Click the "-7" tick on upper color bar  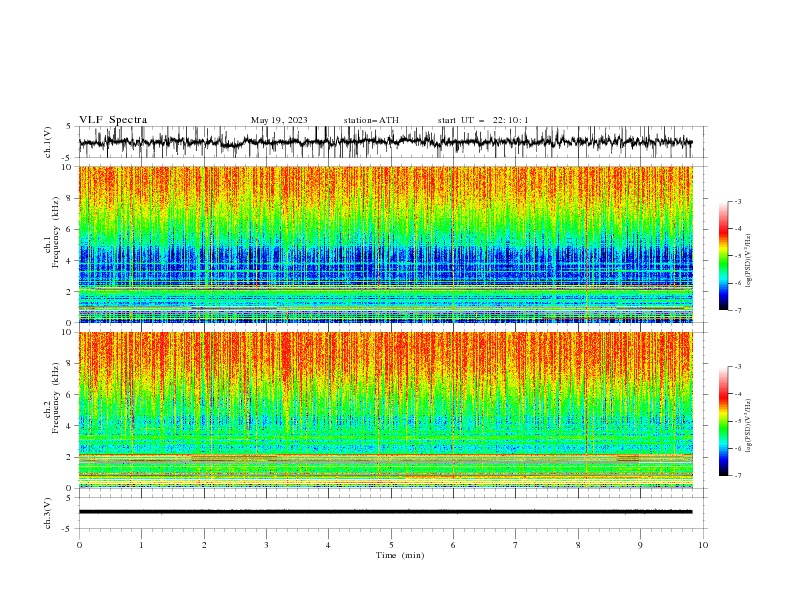(x=737, y=310)
